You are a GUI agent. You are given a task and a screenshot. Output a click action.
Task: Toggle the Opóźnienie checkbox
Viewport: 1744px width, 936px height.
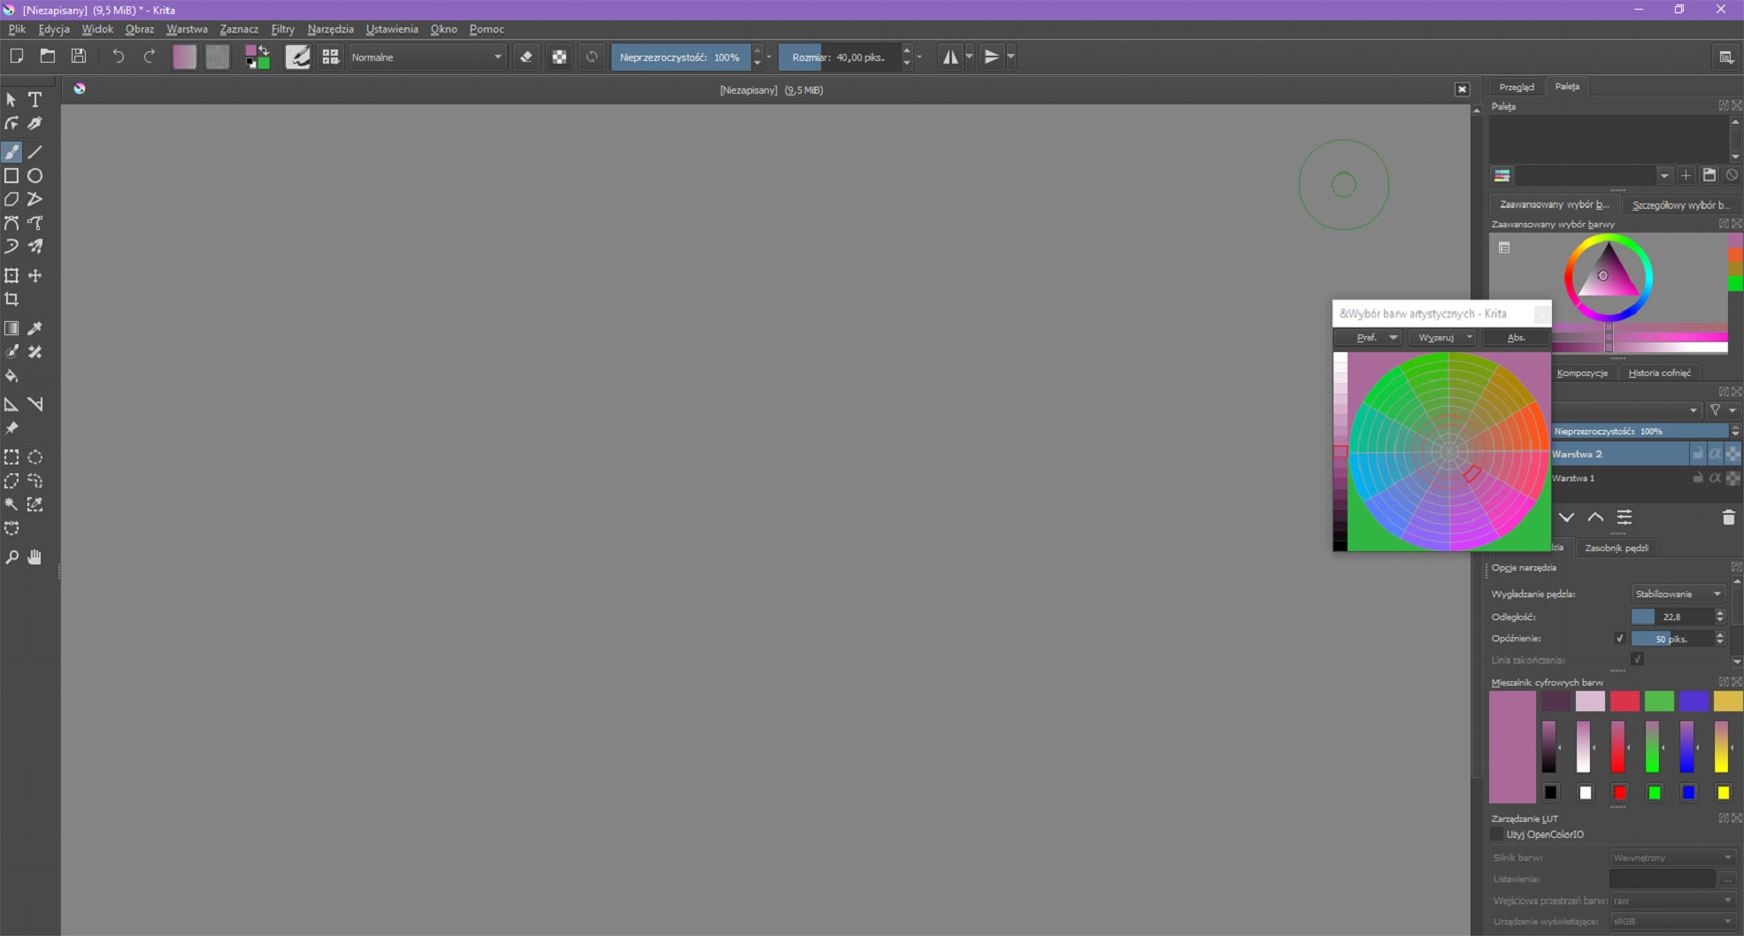[x=1619, y=638]
